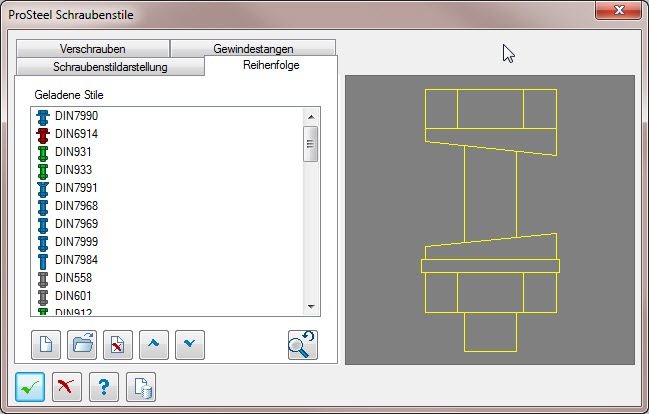
Task: Click the magnifier refresh preview icon
Action: 303,345
